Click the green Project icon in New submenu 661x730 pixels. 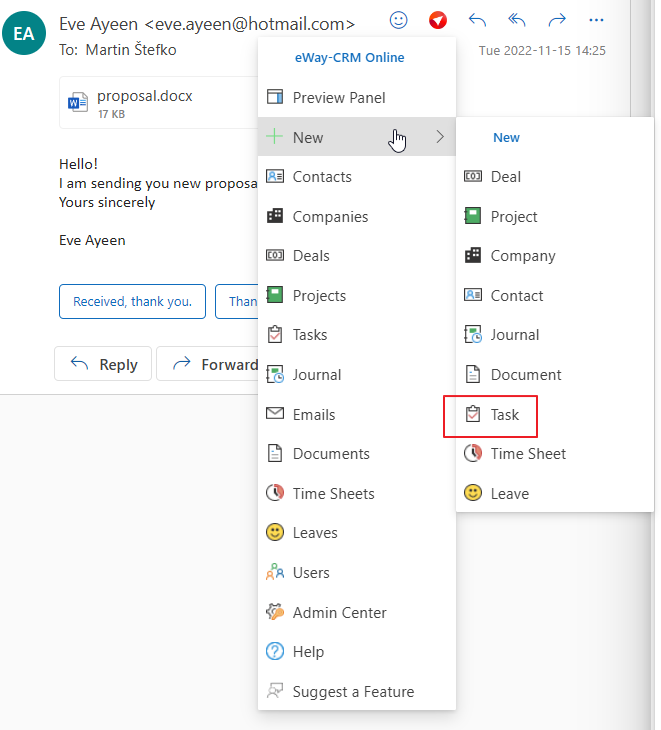click(x=472, y=216)
